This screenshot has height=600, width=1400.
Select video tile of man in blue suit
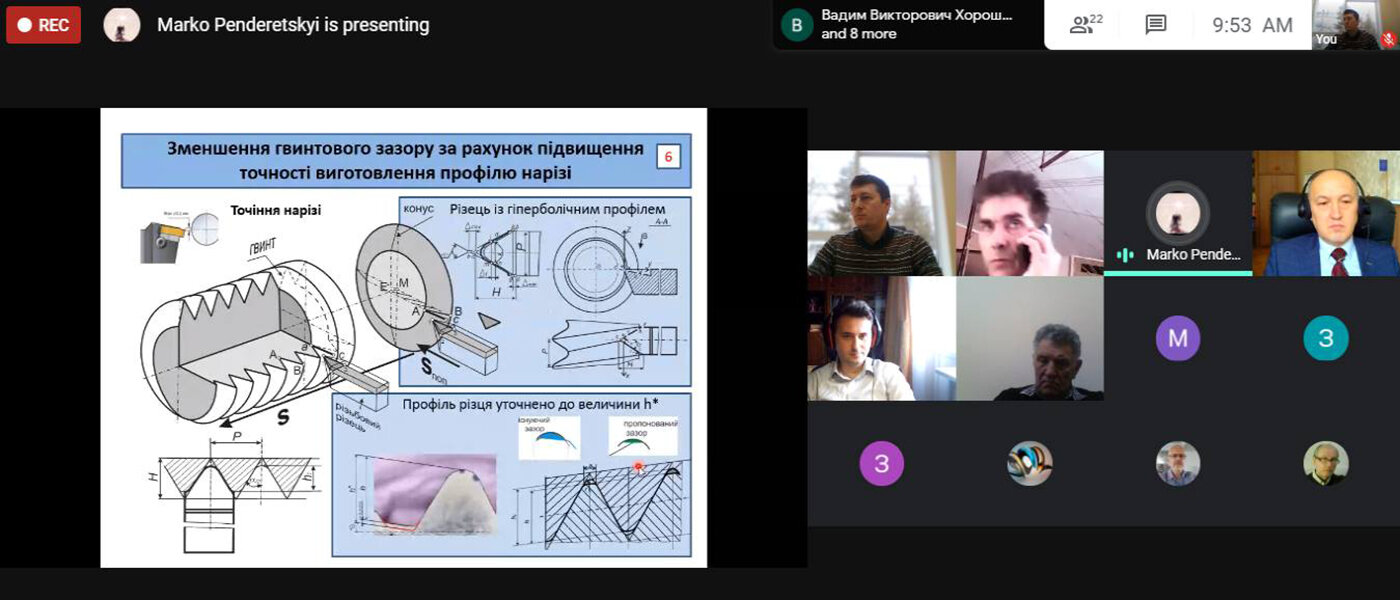[x=1325, y=213]
